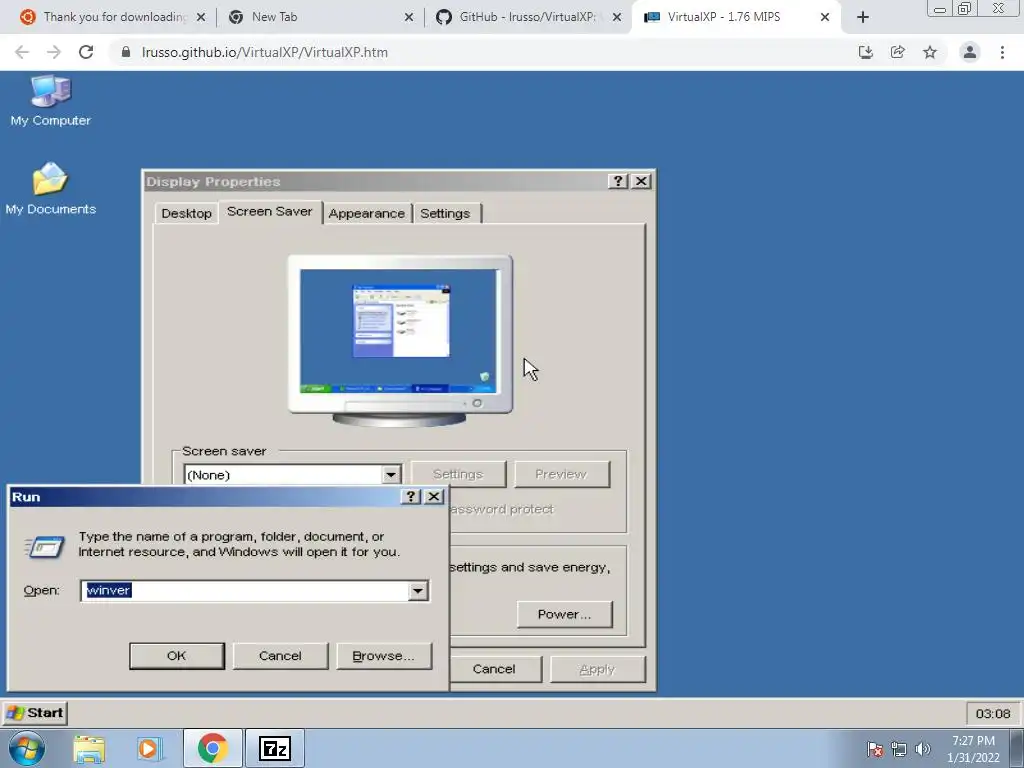Click the browser address bar URL
The image size is (1024, 768).
264,52
